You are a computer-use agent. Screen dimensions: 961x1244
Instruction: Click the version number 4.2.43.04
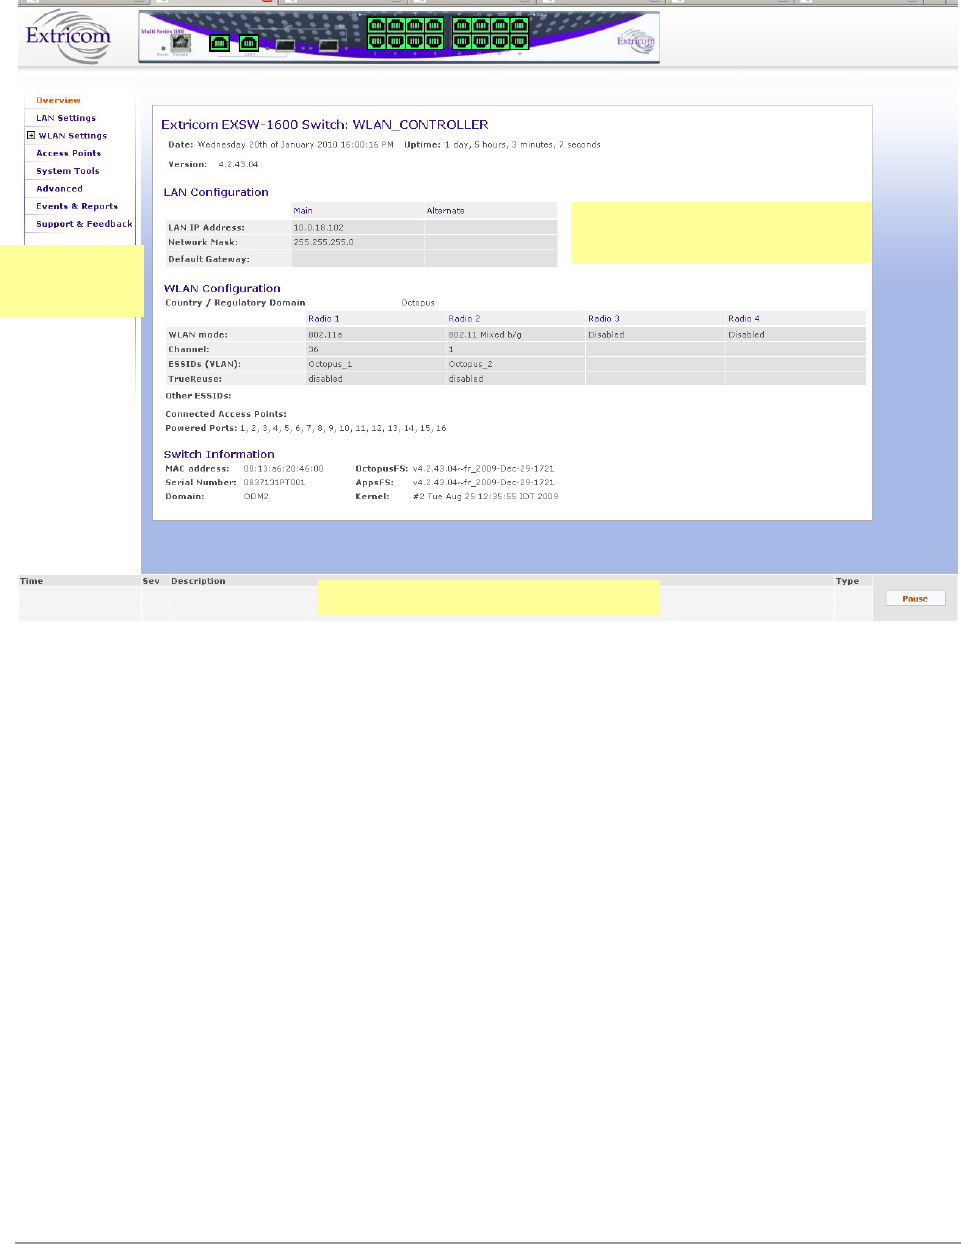pos(238,164)
